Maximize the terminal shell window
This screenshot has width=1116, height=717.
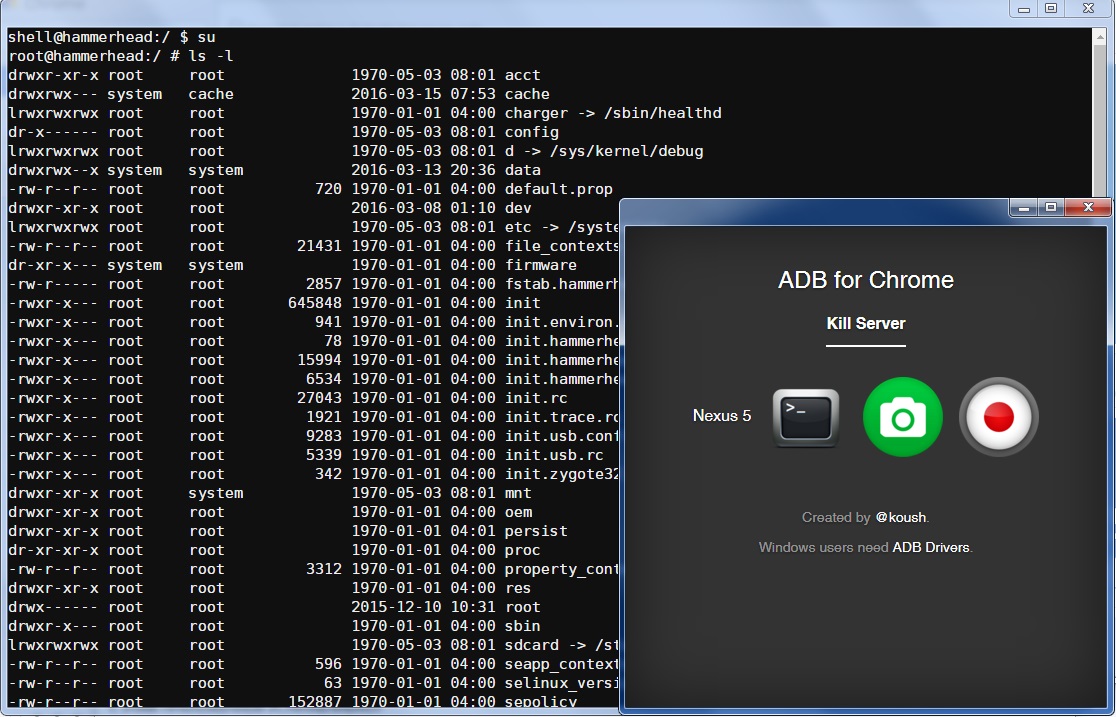(x=1050, y=8)
